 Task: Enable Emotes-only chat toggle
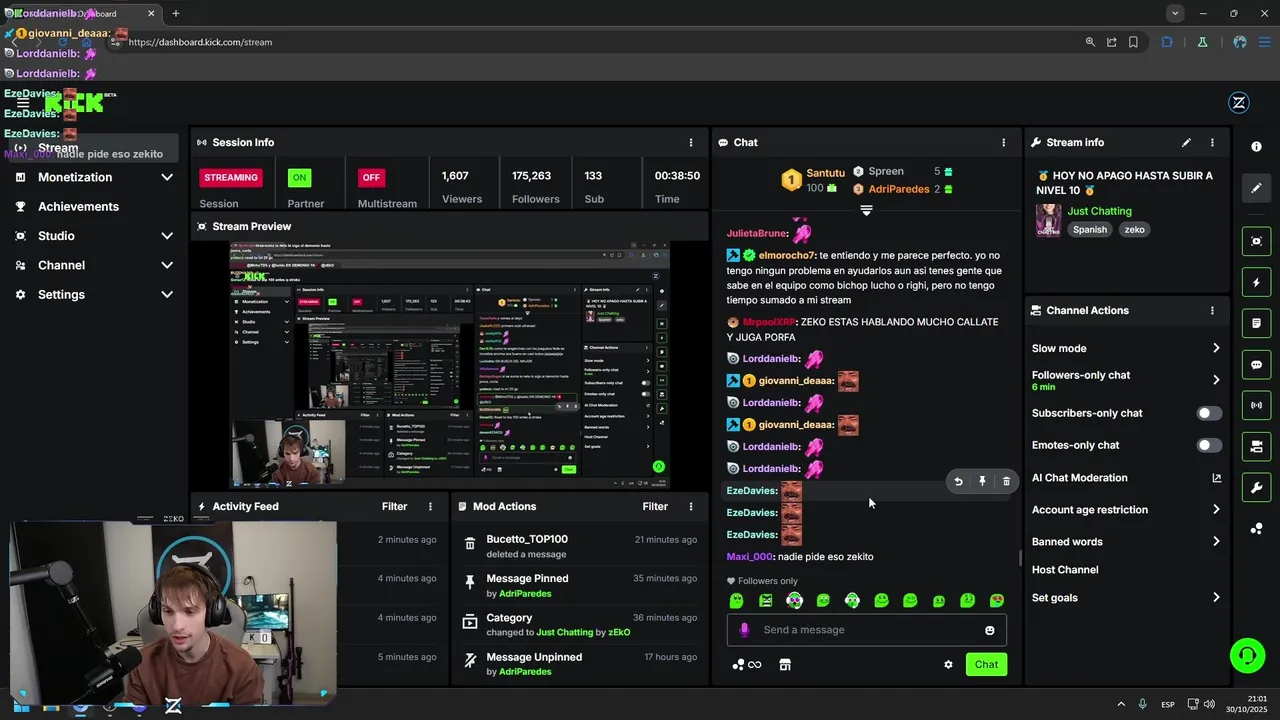(1209, 445)
